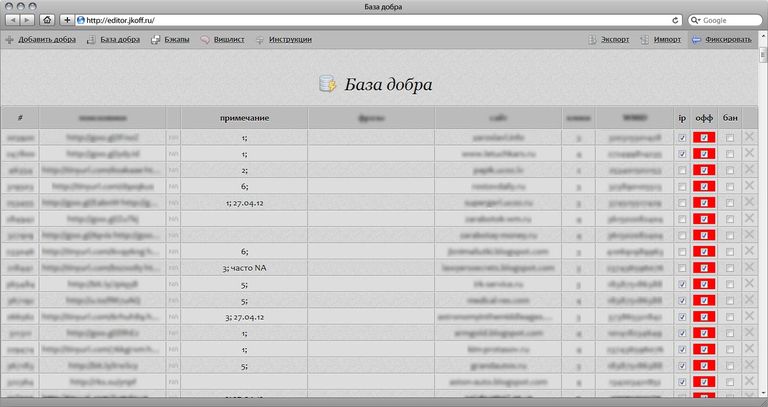The height and width of the screenshot is (407, 768).
Task: Click the Импорт link
Action: [667, 40]
